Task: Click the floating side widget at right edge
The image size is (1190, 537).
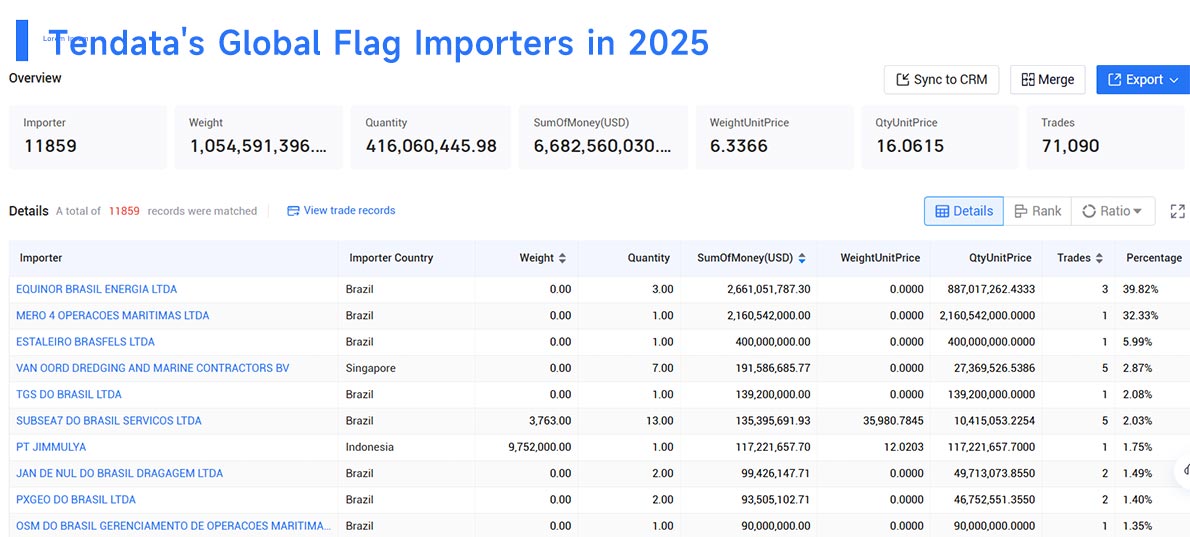Action: tap(1184, 469)
